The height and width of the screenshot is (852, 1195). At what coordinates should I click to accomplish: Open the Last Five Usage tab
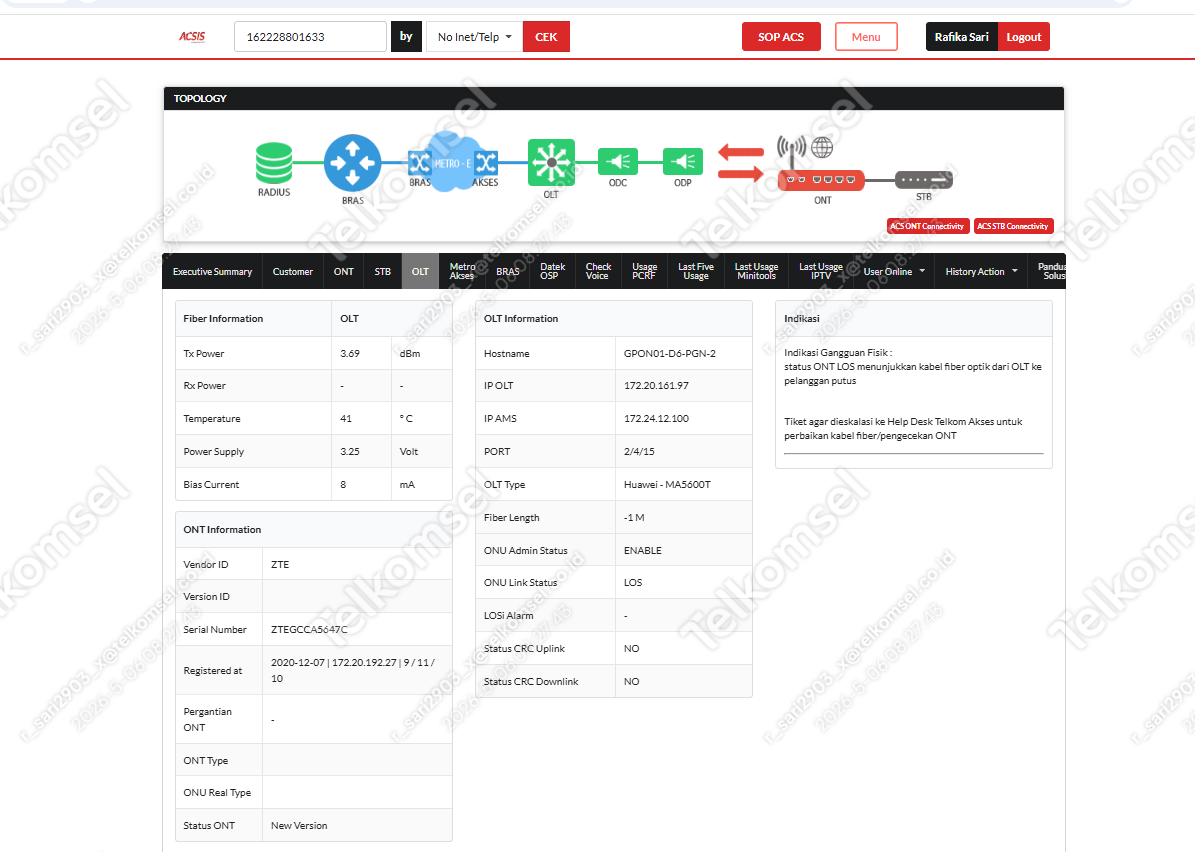[696, 271]
